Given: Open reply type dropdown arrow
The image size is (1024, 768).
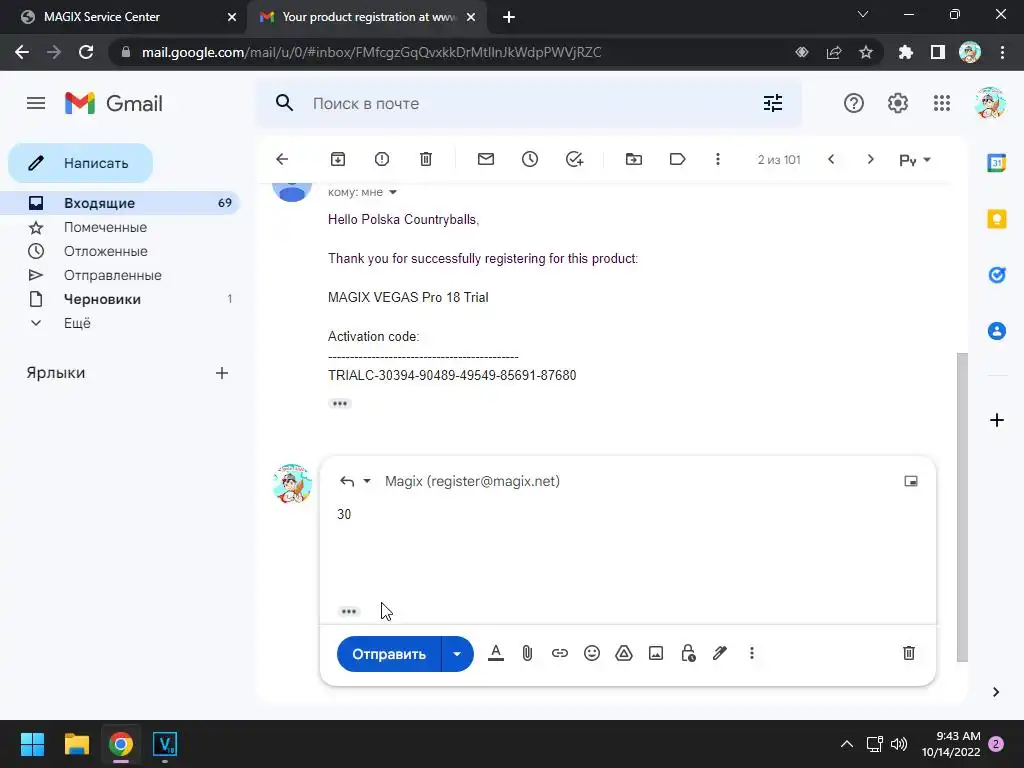Looking at the screenshot, I should point(367,481).
